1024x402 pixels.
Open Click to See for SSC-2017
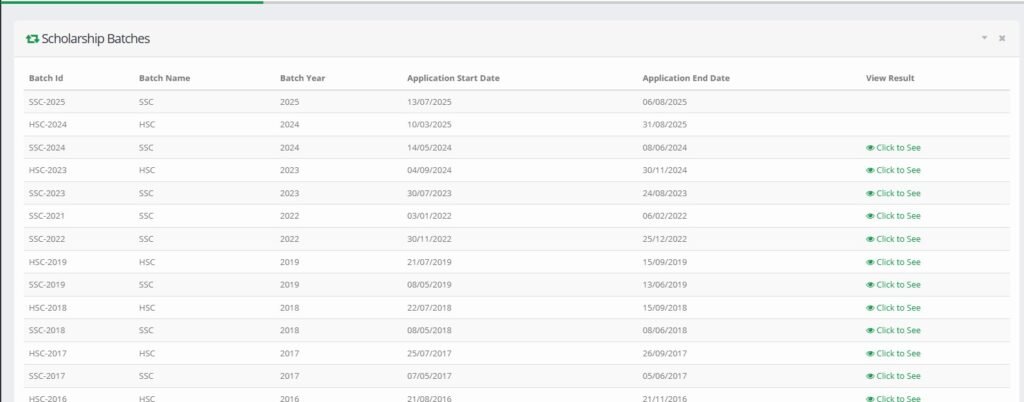click(897, 376)
